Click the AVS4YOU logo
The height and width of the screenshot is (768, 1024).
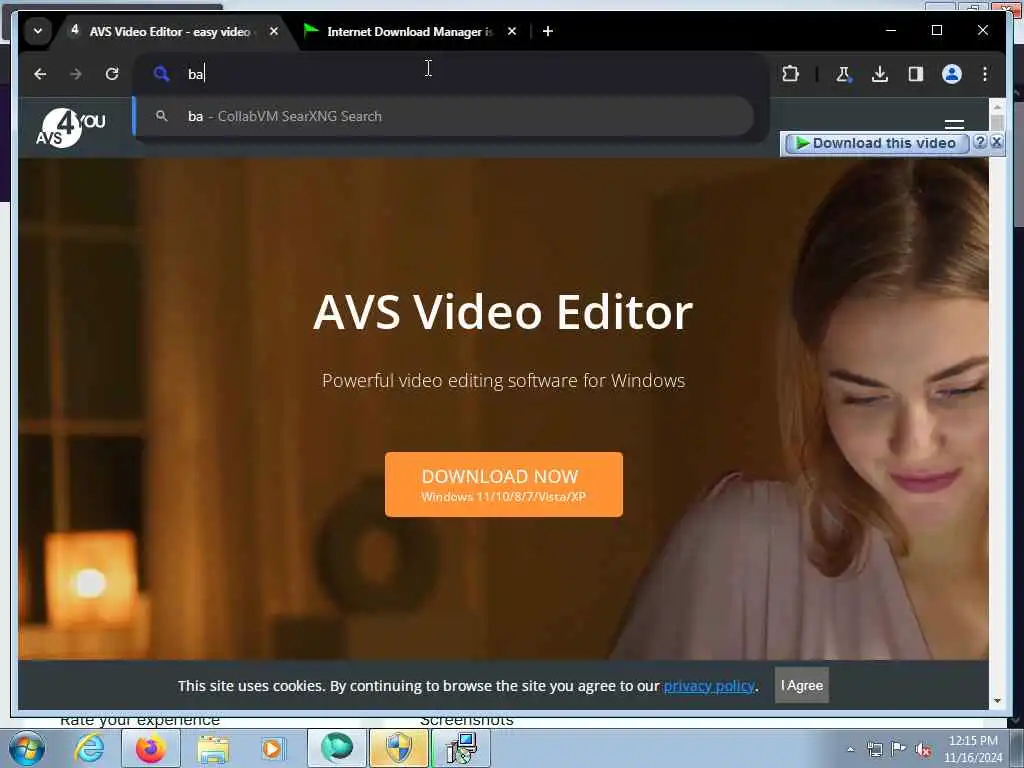click(x=71, y=127)
